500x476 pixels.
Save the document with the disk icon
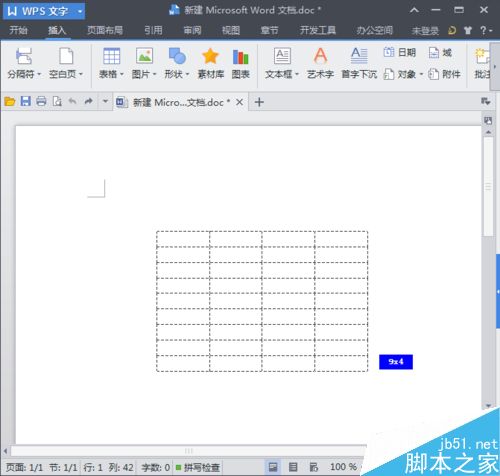pos(26,101)
